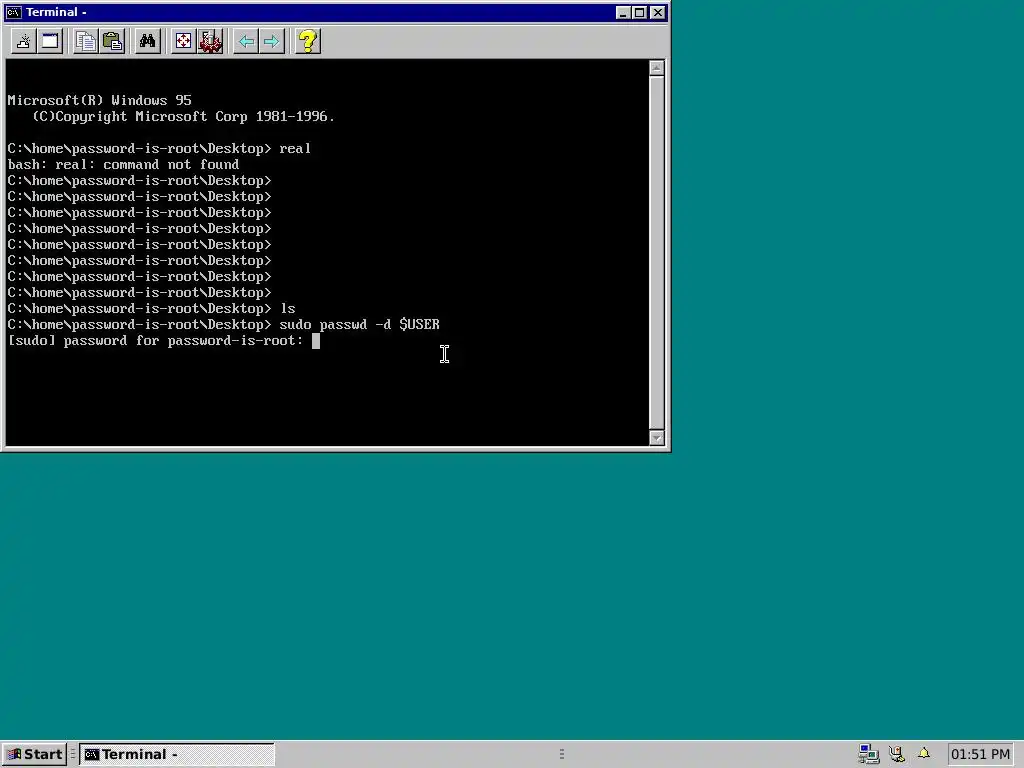Go to next tab with right arrow
The width and height of the screenshot is (1024, 768).
pyautogui.click(x=272, y=42)
